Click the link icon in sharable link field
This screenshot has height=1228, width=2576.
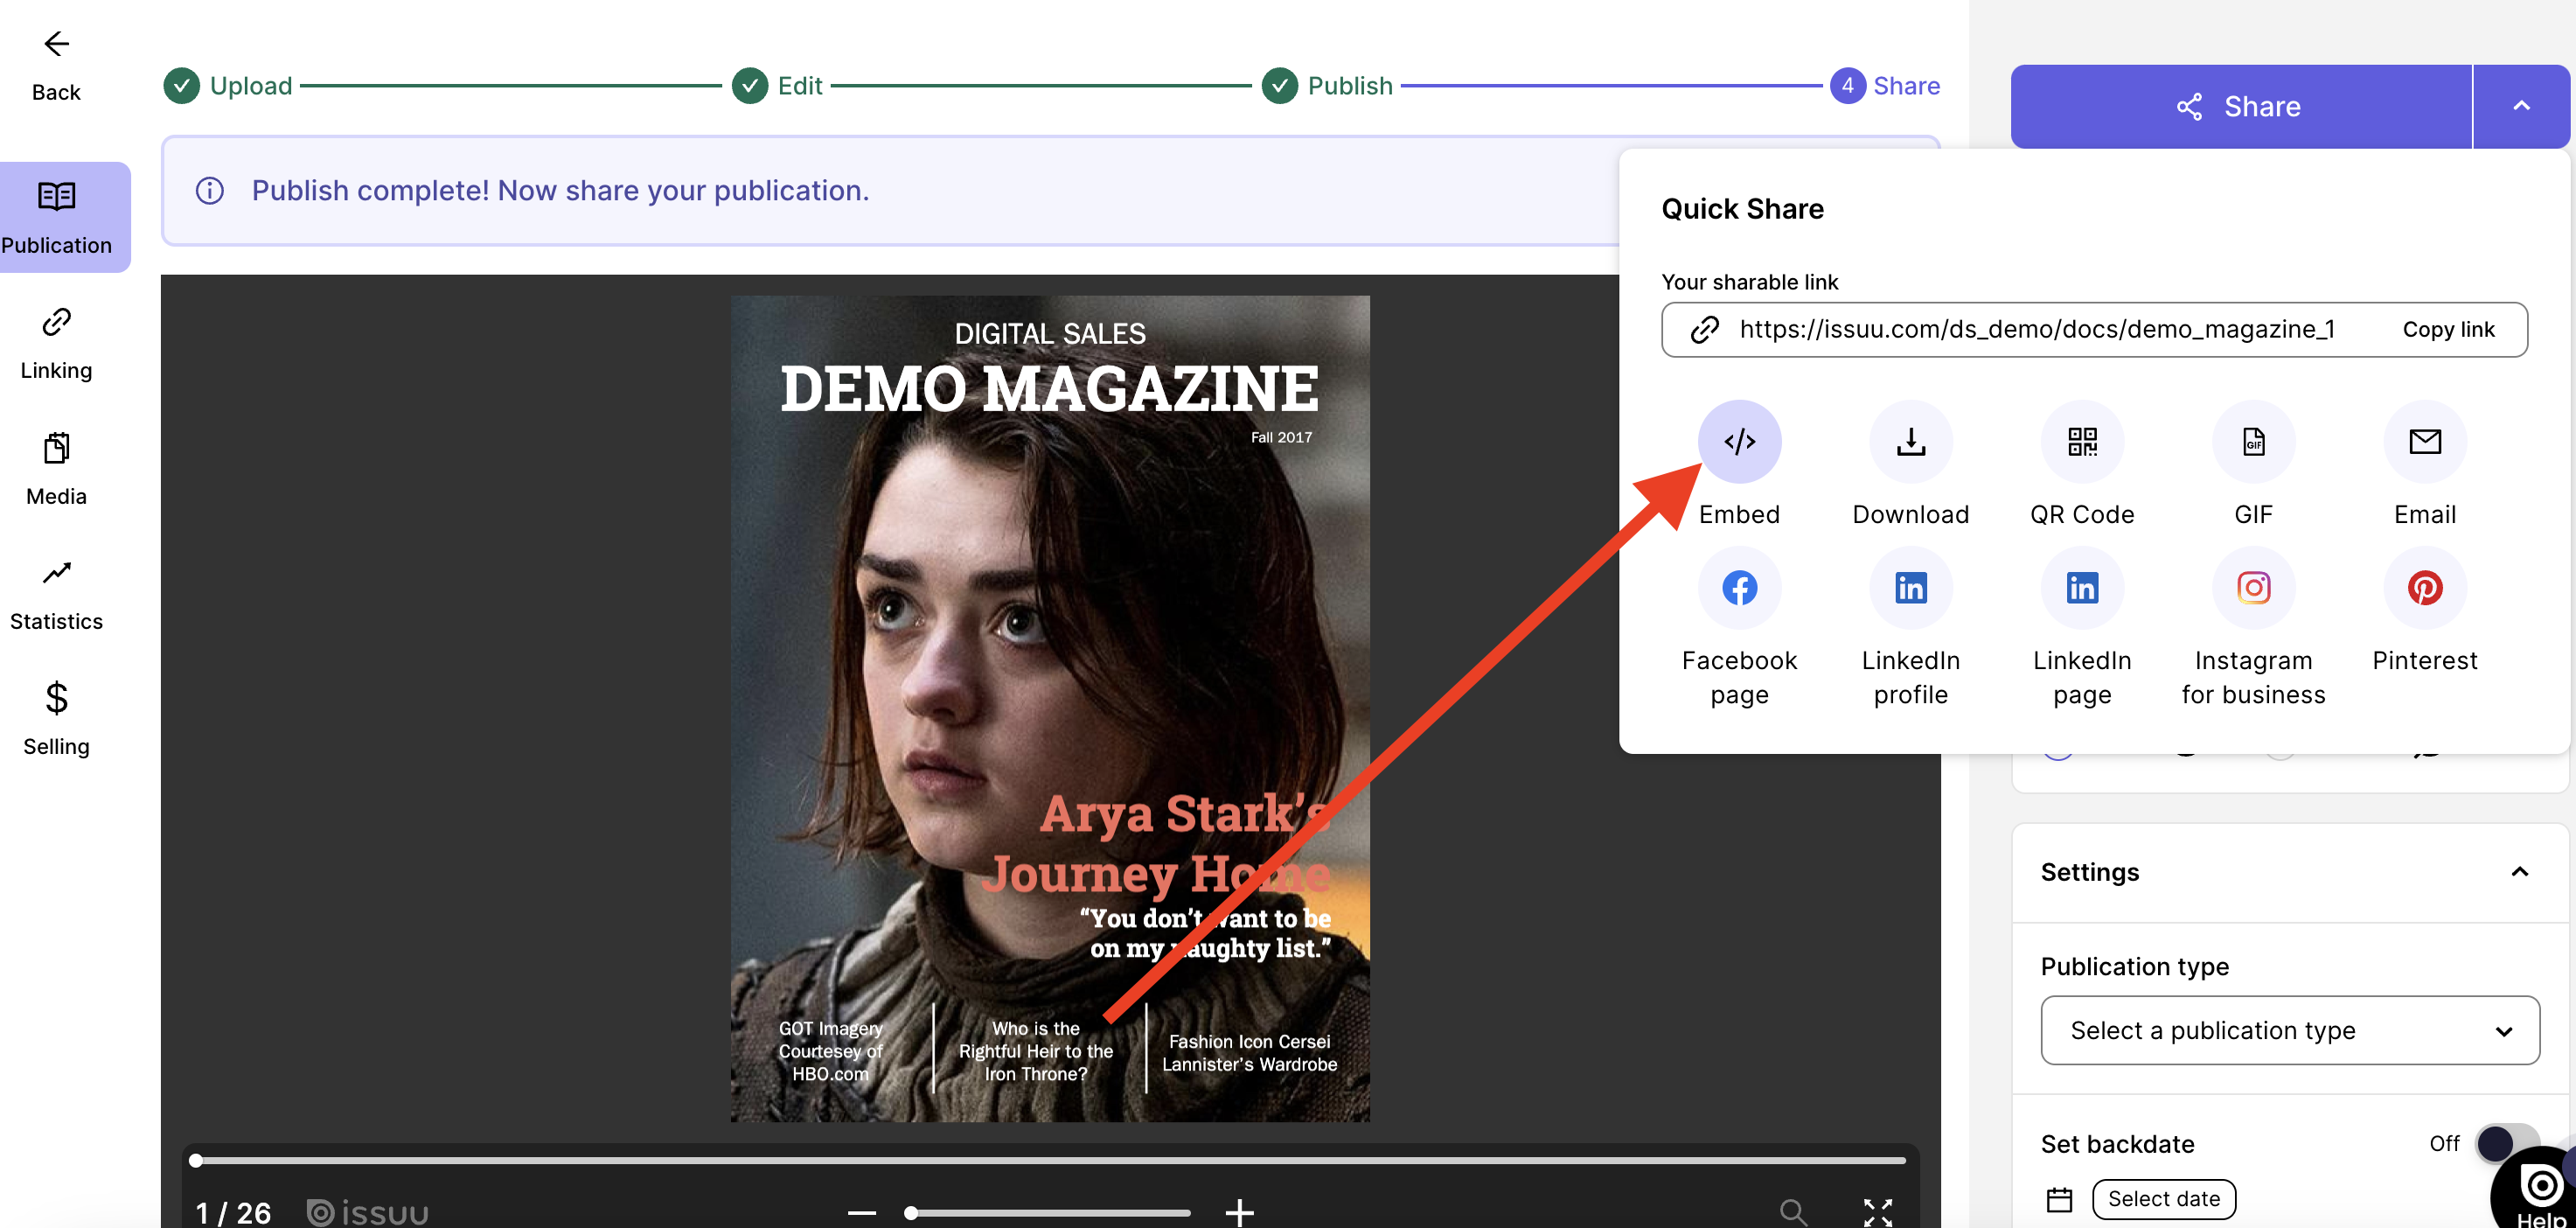coord(1704,329)
